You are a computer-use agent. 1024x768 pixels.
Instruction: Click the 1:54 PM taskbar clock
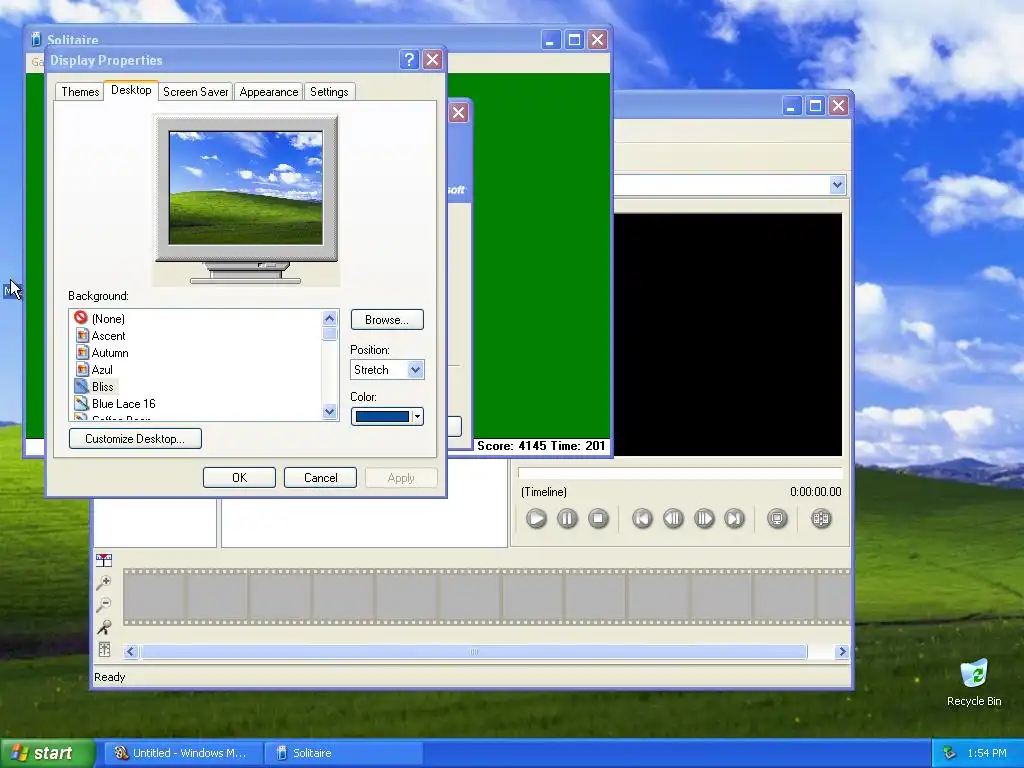pos(987,753)
